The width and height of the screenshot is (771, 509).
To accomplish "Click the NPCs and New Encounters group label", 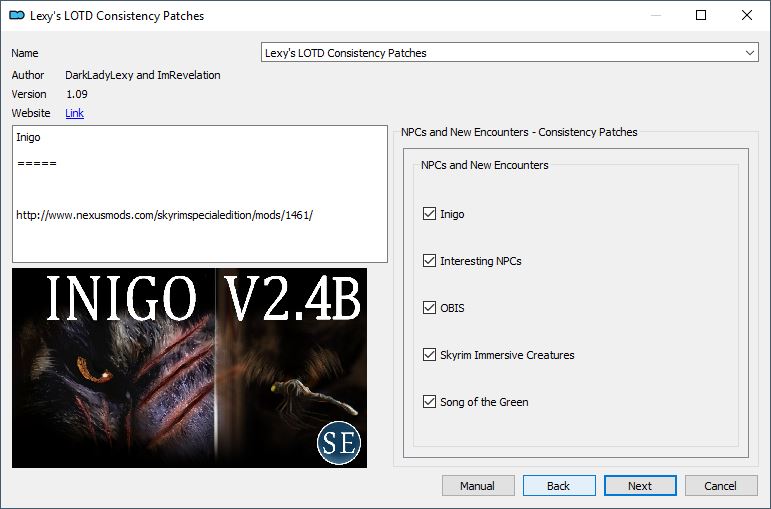I will click(x=484, y=165).
